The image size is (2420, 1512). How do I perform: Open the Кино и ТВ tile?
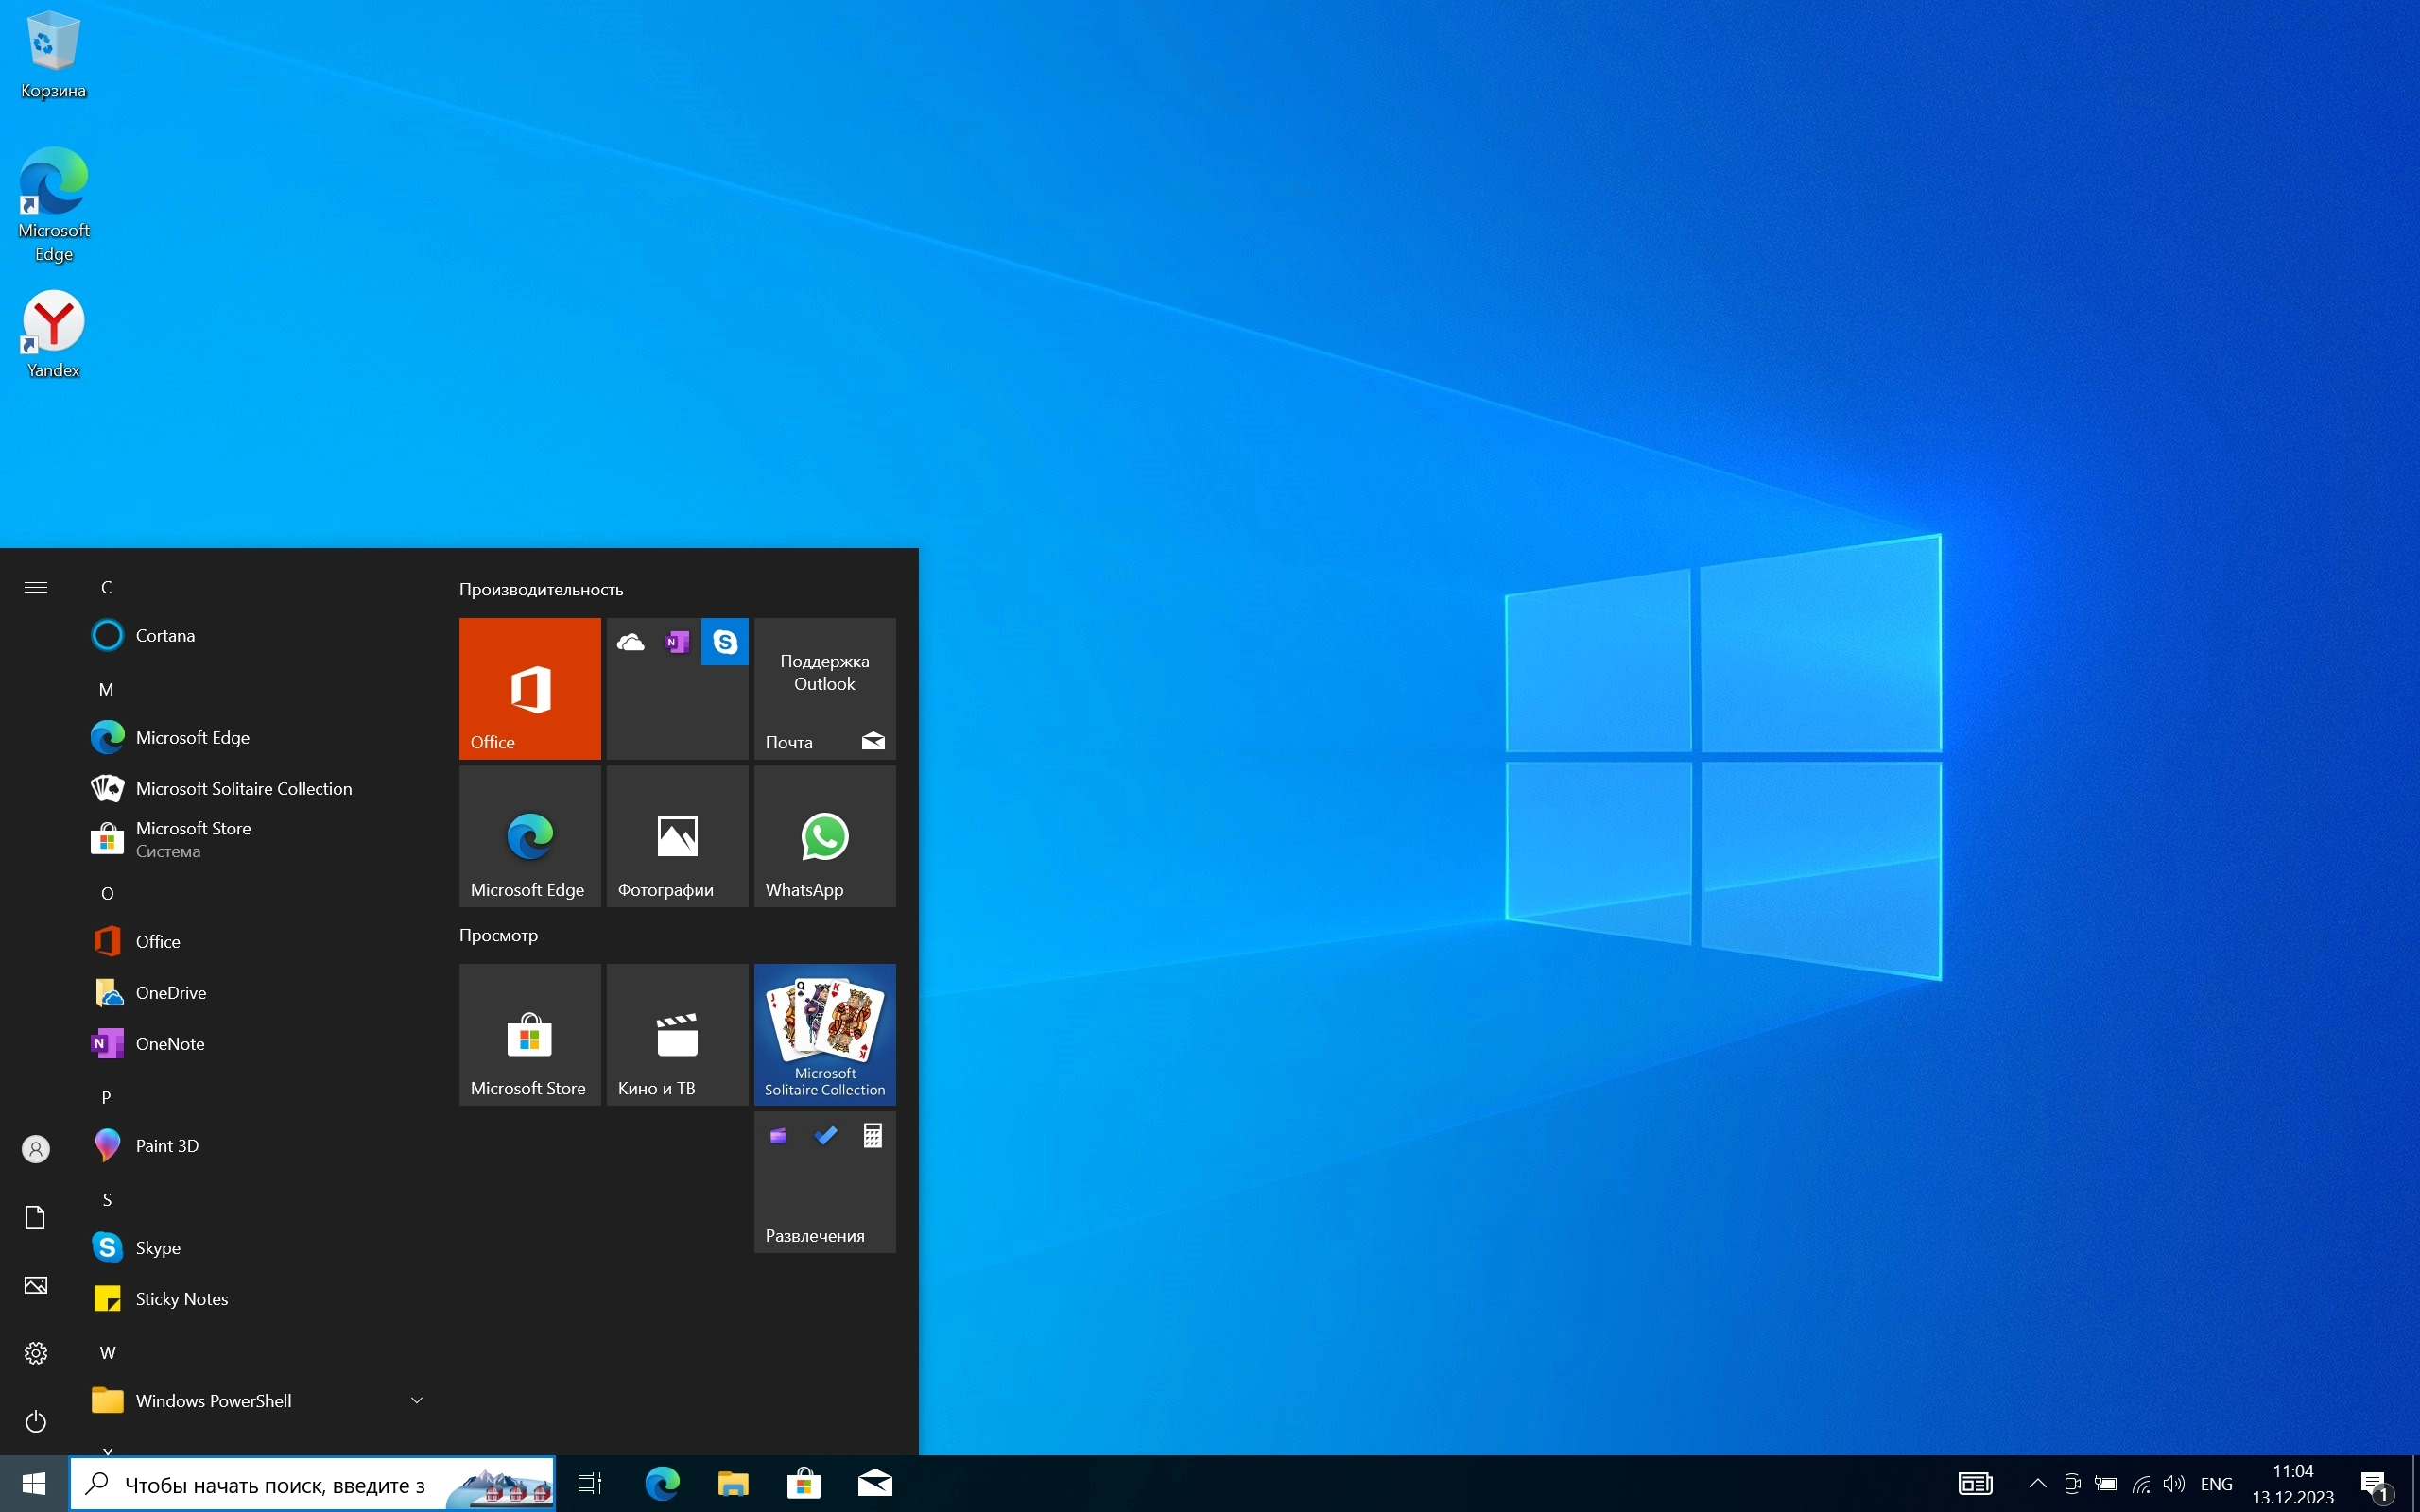(677, 1034)
